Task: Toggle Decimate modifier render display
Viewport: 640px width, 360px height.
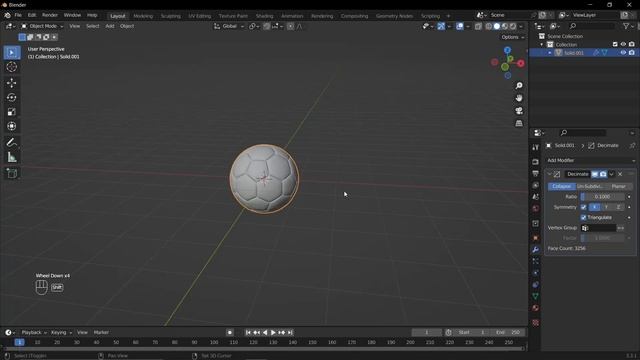Action: pyautogui.click(x=603, y=174)
